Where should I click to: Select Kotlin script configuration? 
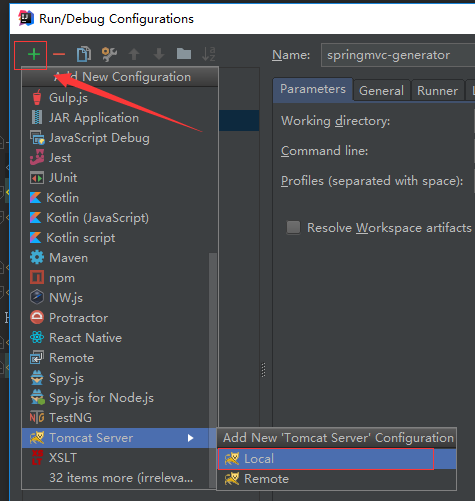tap(120, 238)
